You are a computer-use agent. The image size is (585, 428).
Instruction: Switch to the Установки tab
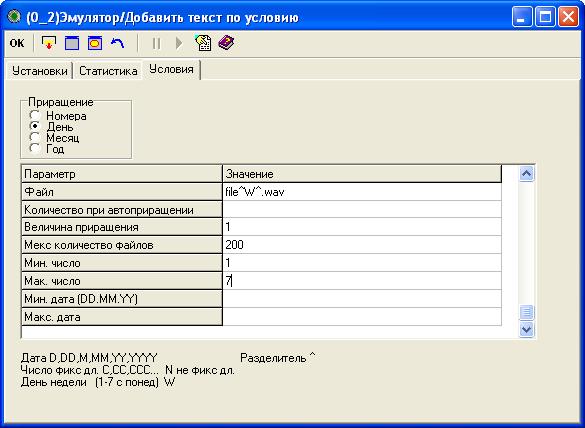point(40,71)
